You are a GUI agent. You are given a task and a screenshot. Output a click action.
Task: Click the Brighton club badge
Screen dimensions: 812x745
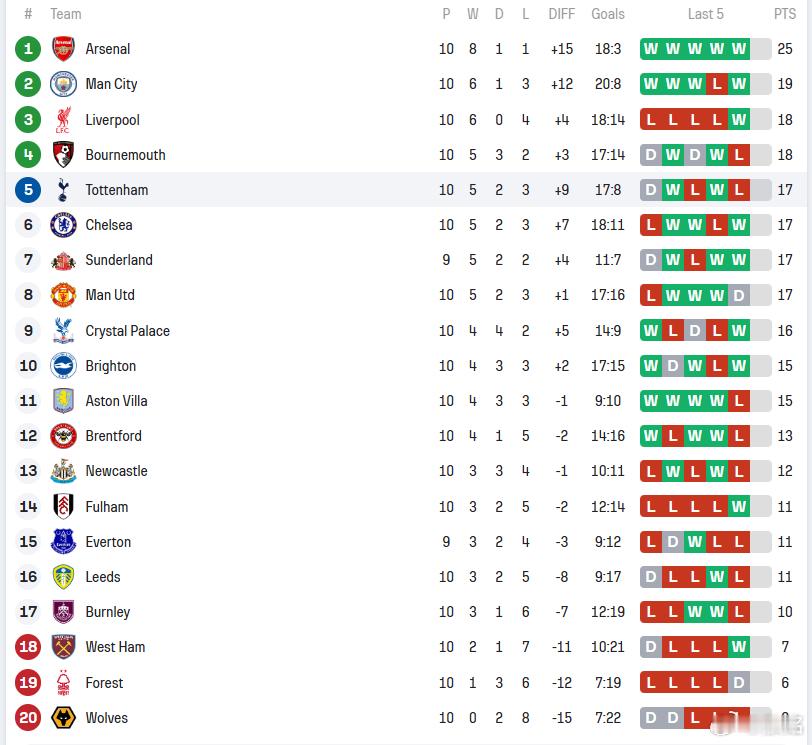tap(63, 366)
